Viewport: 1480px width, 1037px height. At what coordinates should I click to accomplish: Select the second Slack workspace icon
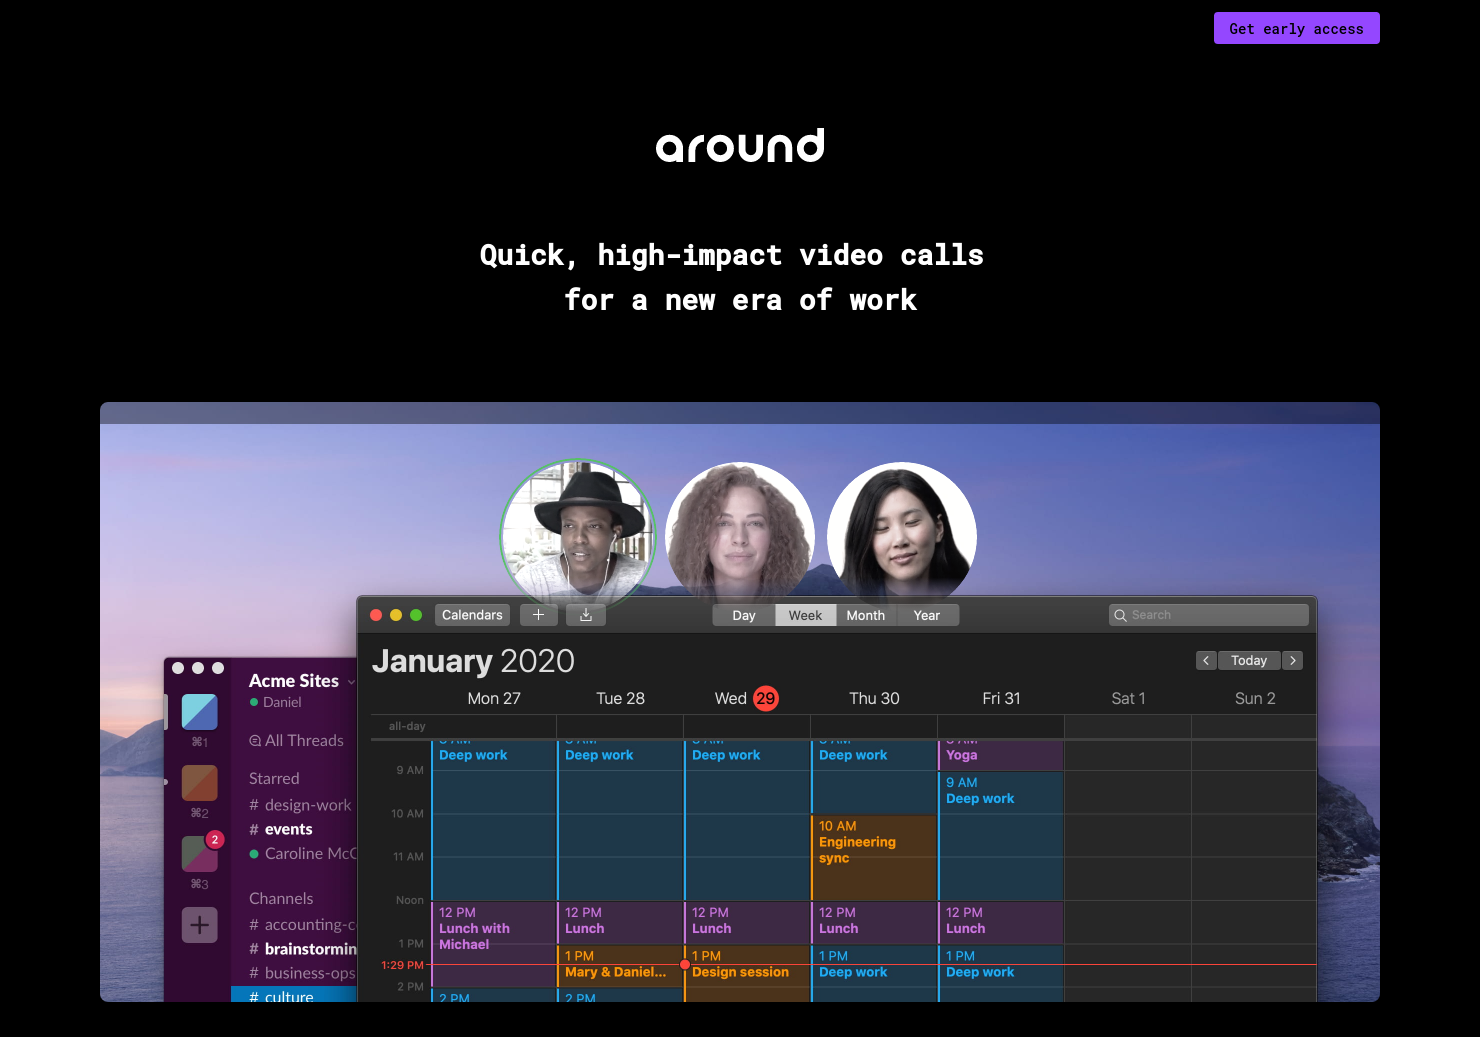pos(200,783)
